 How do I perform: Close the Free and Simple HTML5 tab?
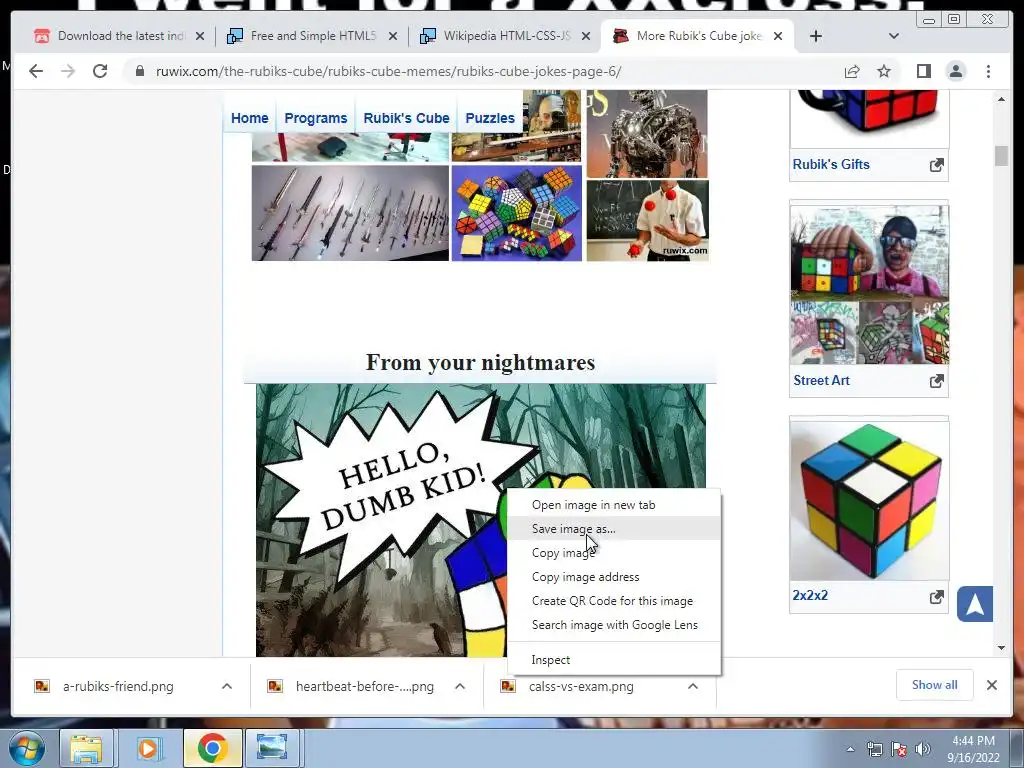(393, 36)
